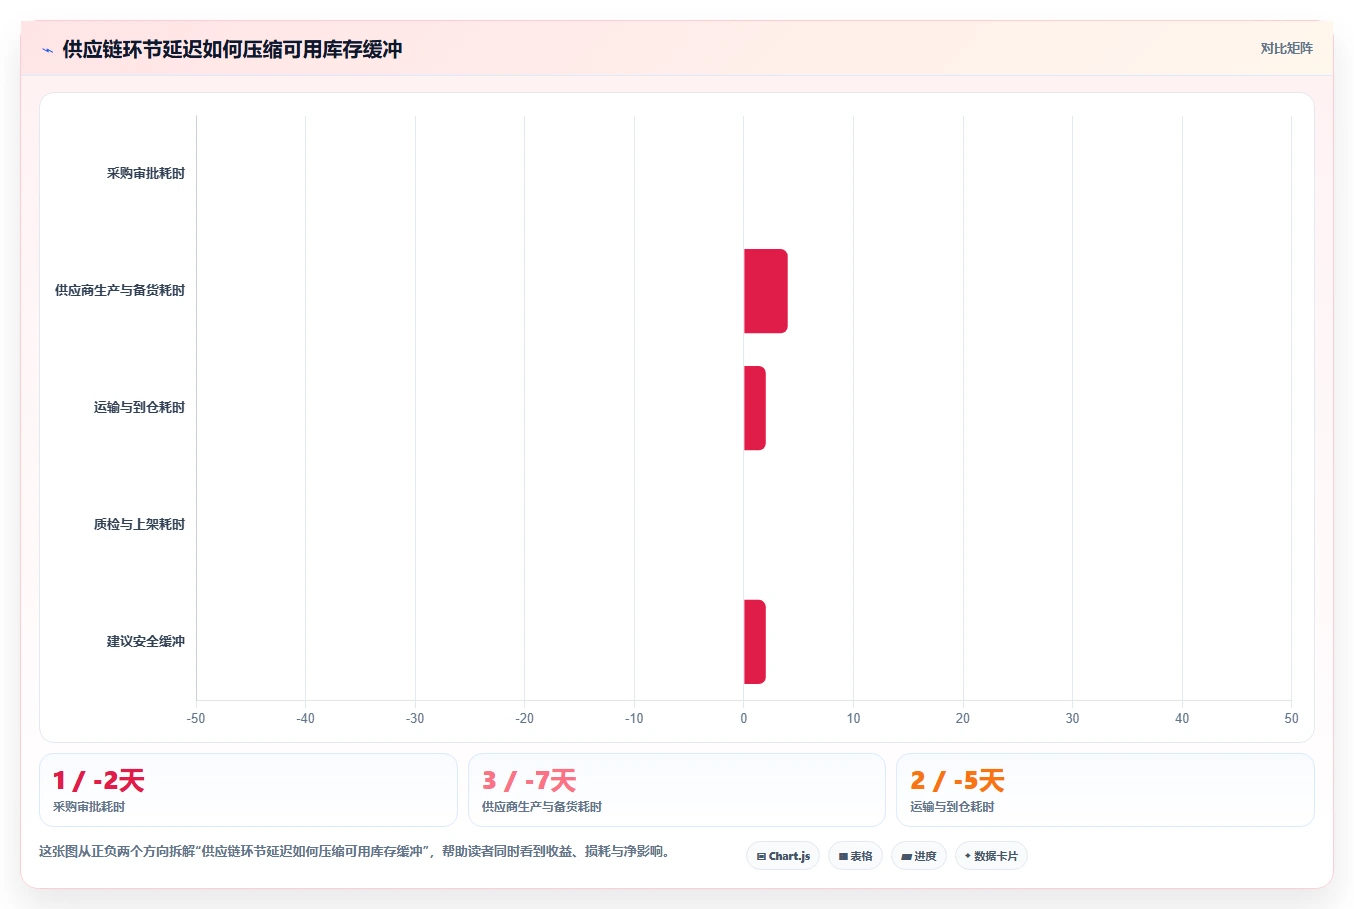The image size is (1354, 909).
Task: Click the 采购审批耗时 y-axis label
Action: point(146,173)
